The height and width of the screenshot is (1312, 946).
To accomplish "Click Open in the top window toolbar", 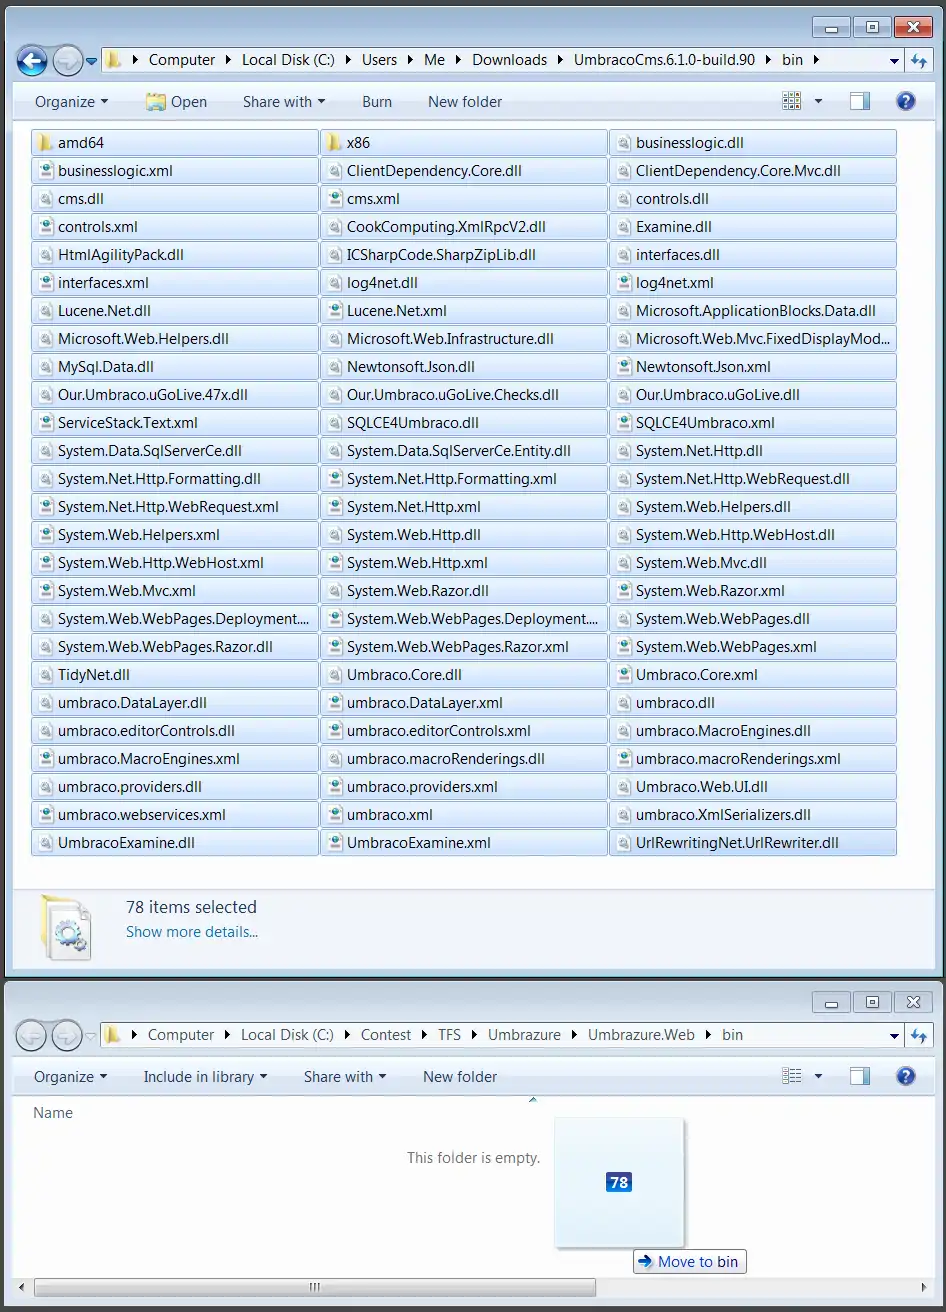I will [176, 101].
